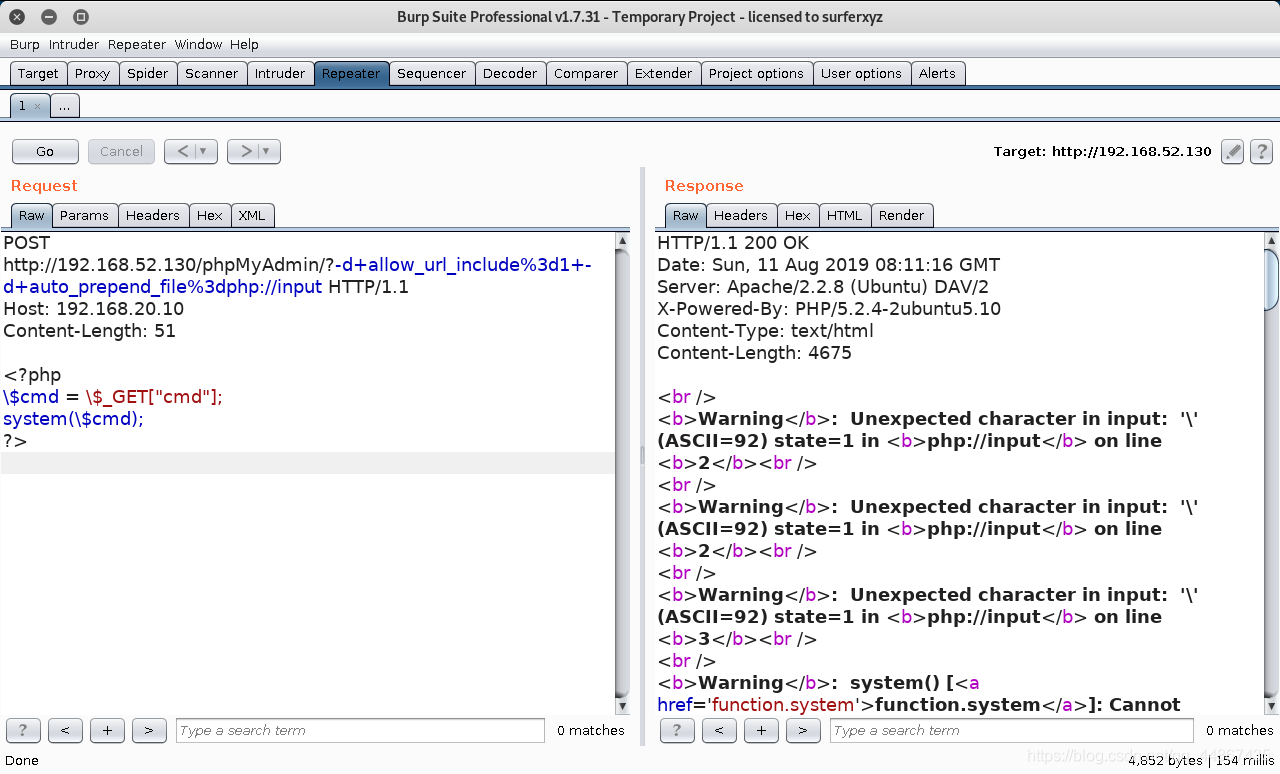Open the Response Render tab

(902, 216)
